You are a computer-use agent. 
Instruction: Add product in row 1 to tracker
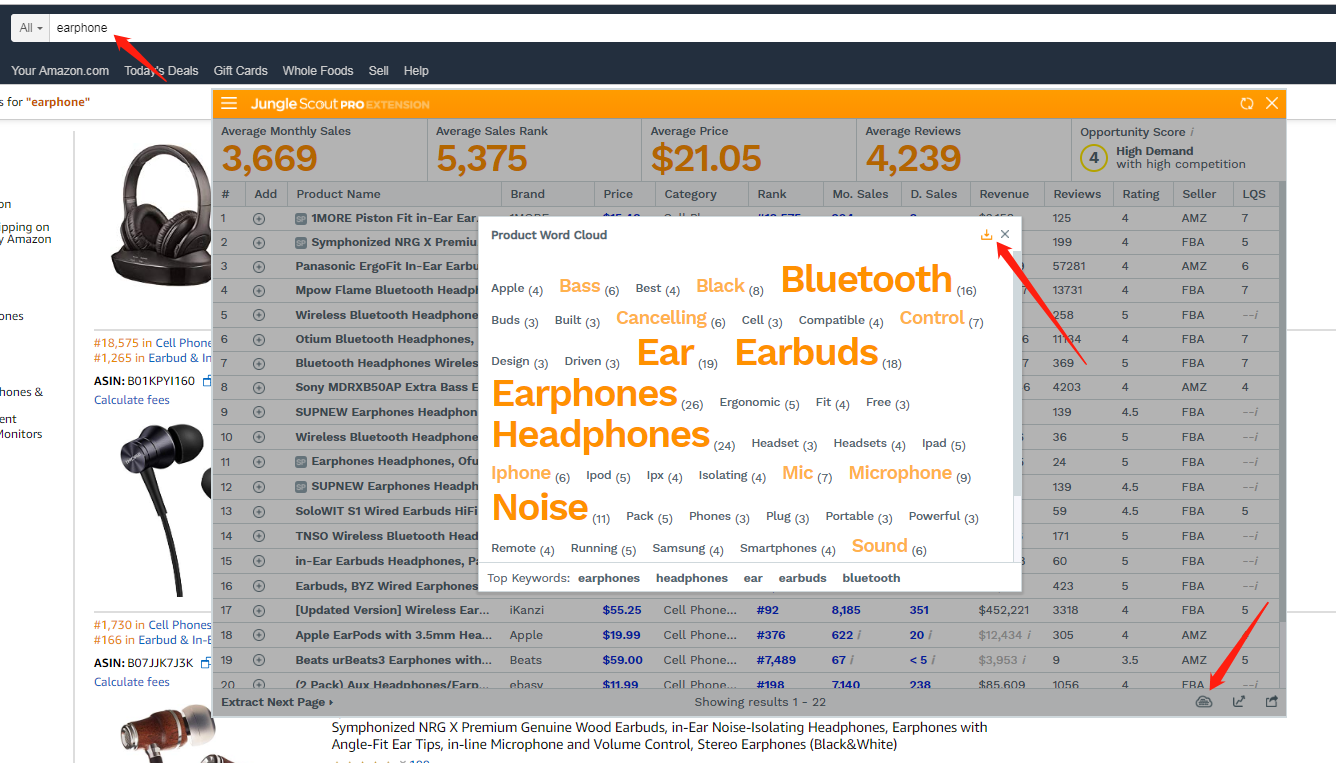click(x=259, y=218)
